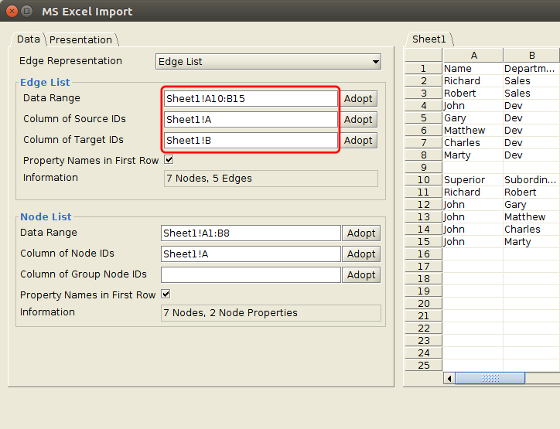The width and height of the screenshot is (560, 429).
Task: Select the 'Name' cell in row 1
Action: (x=473, y=68)
